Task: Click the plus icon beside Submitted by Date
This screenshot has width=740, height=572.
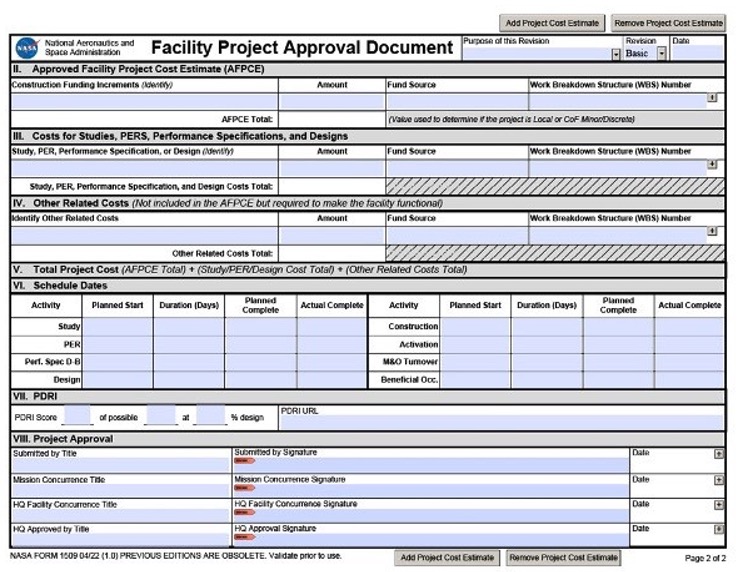Action: click(x=718, y=454)
